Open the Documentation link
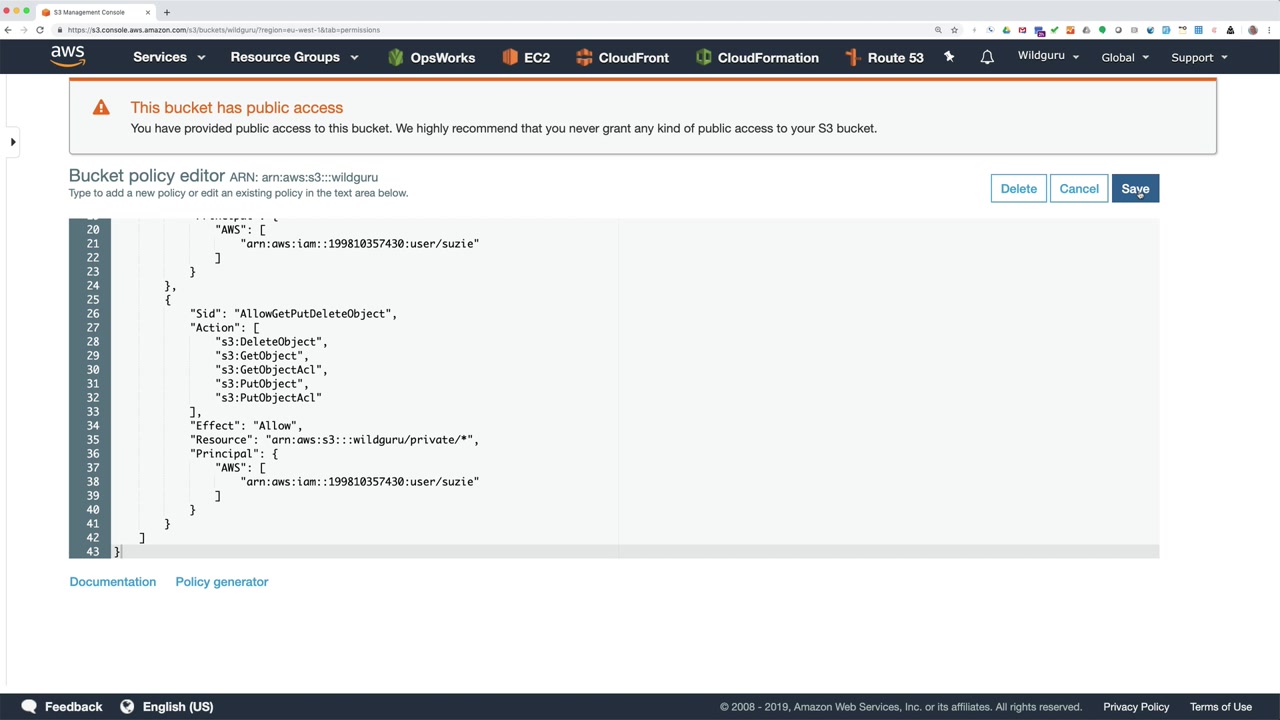This screenshot has height=720, width=1280. [x=113, y=582]
